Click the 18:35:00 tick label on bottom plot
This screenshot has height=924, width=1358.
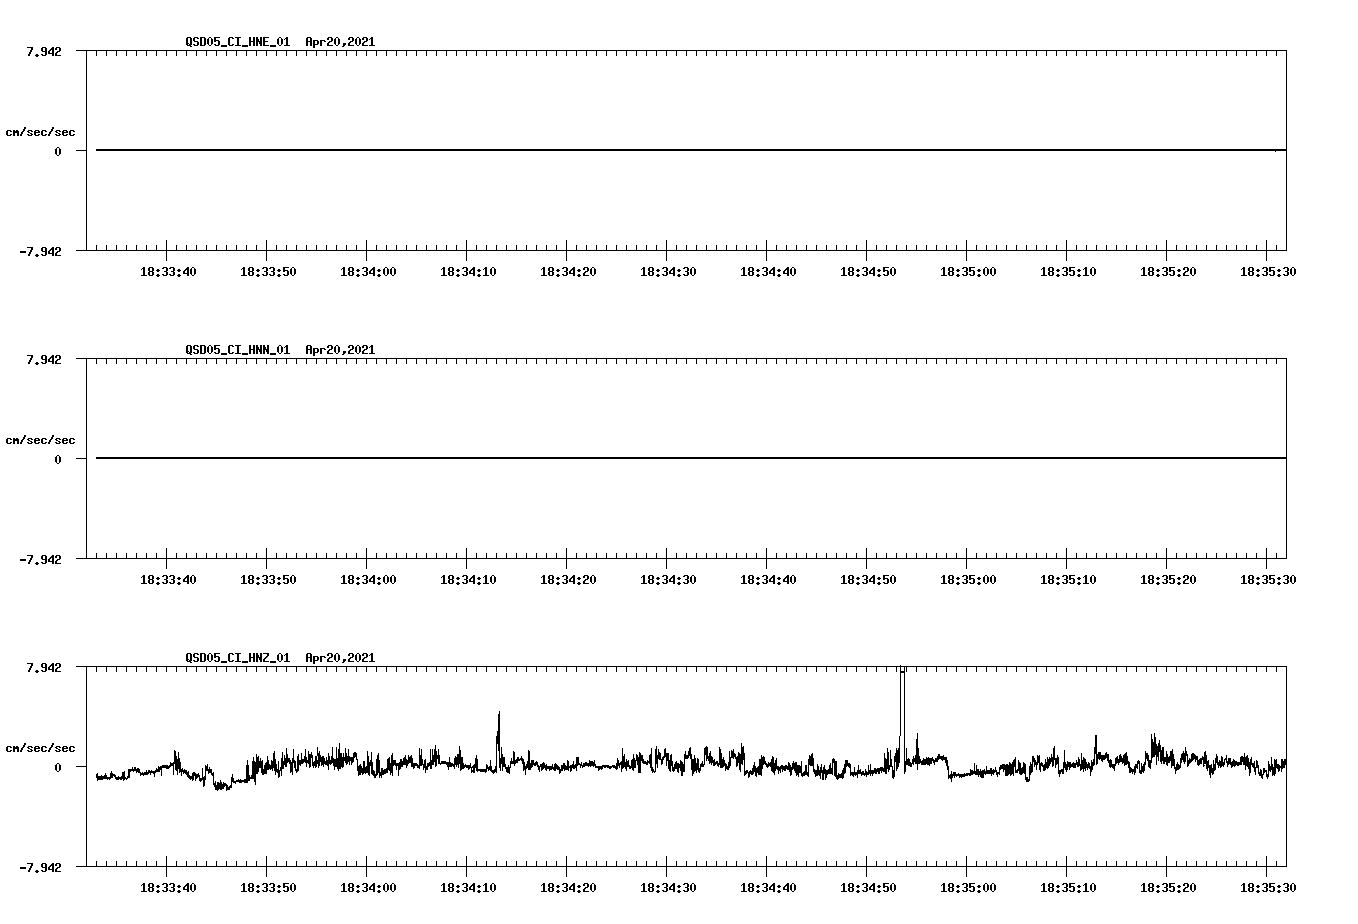(x=970, y=886)
